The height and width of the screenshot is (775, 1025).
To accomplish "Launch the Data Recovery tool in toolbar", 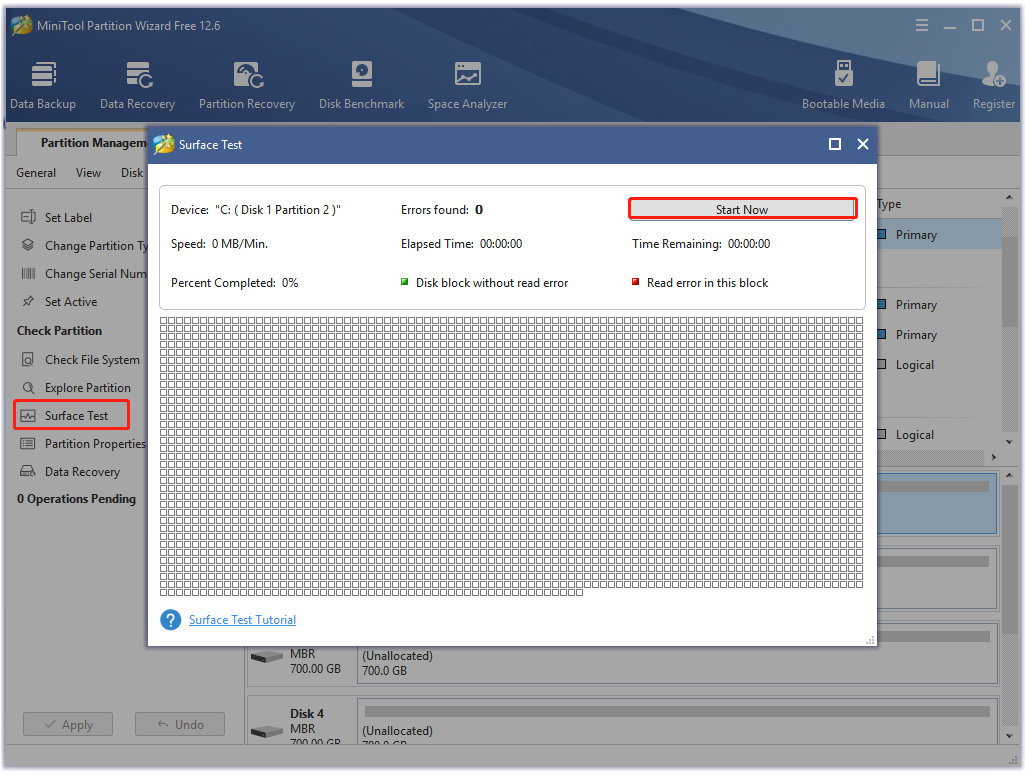I will (x=137, y=86).
